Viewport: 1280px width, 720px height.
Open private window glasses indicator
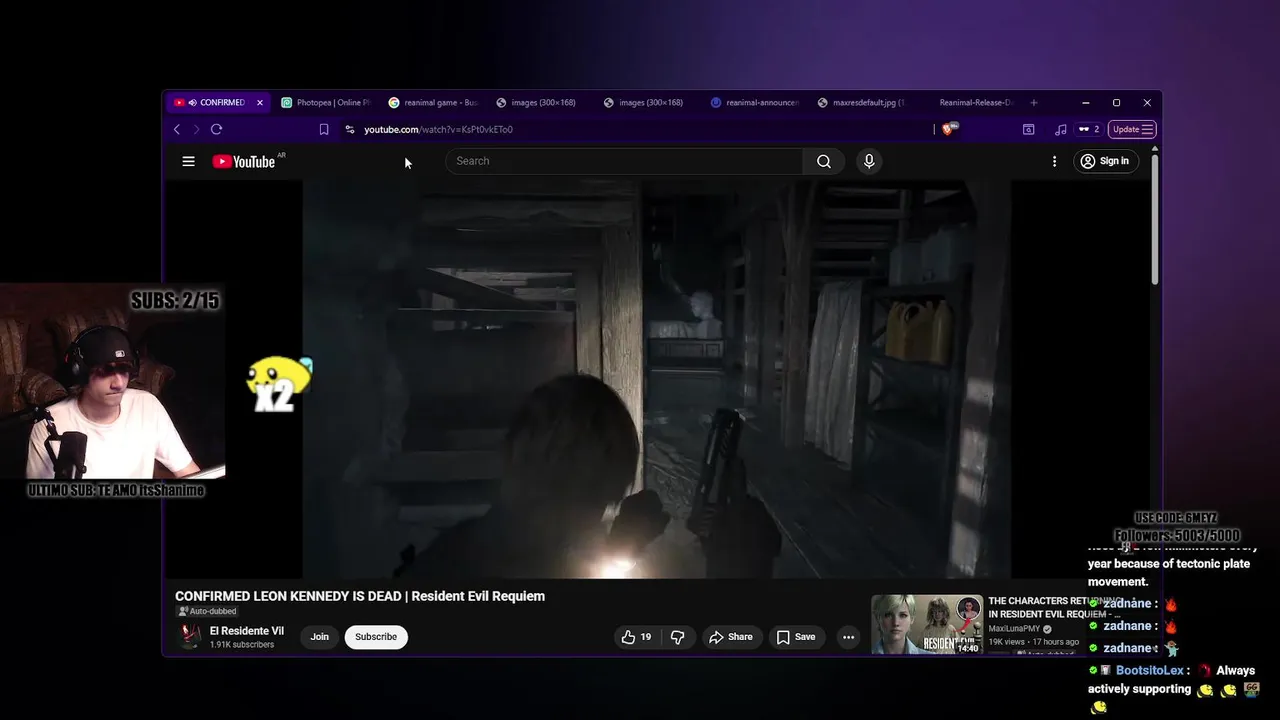(1088, 129)
